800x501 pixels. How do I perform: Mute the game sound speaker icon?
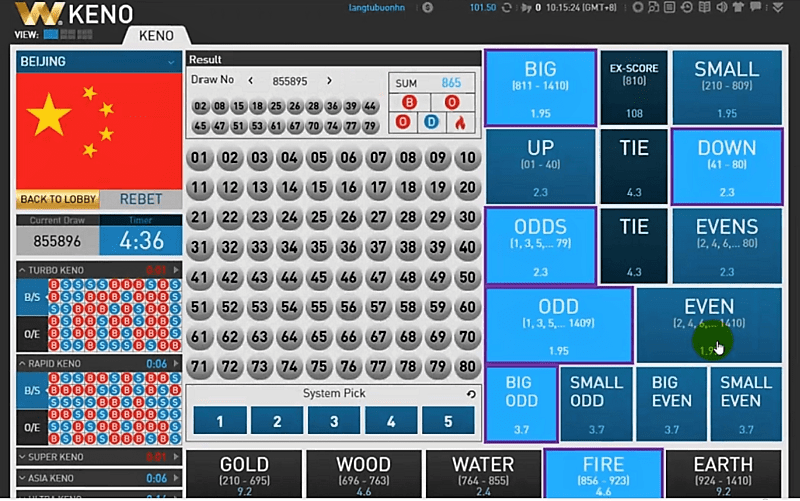click(721, 7)
